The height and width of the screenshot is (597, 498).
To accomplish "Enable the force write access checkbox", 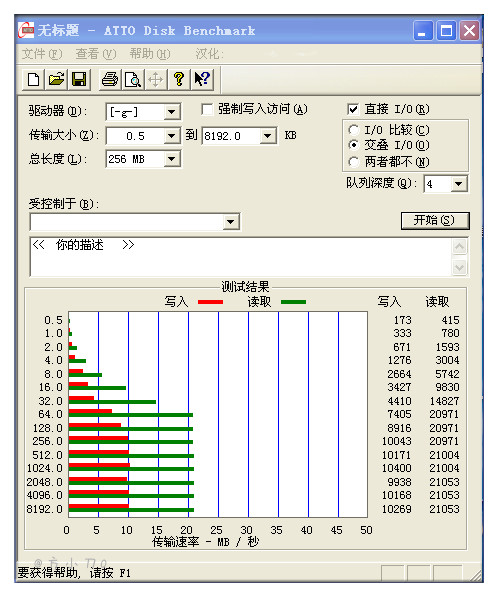I will 207,110.
